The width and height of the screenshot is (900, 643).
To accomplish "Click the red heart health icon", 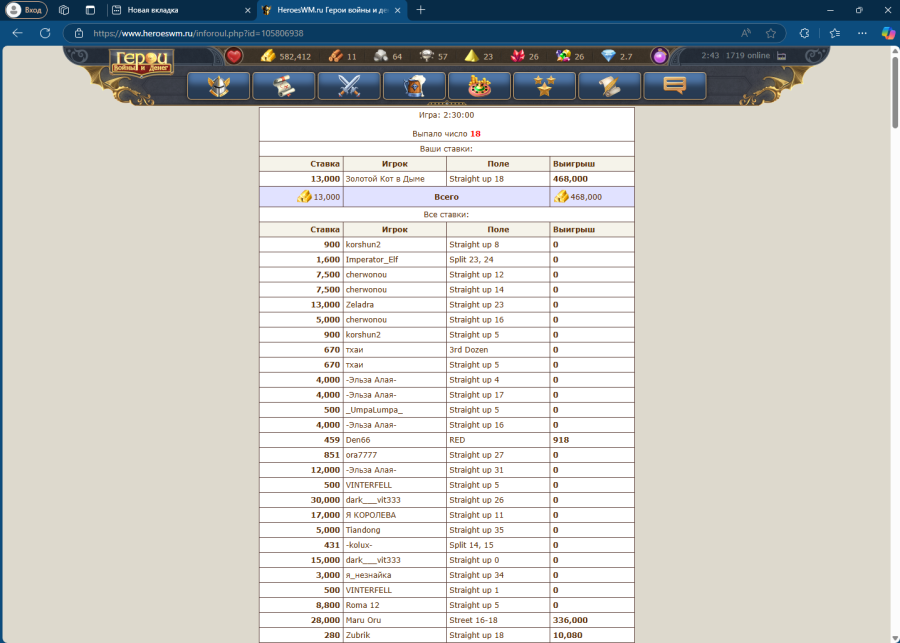I will point(234,56).
